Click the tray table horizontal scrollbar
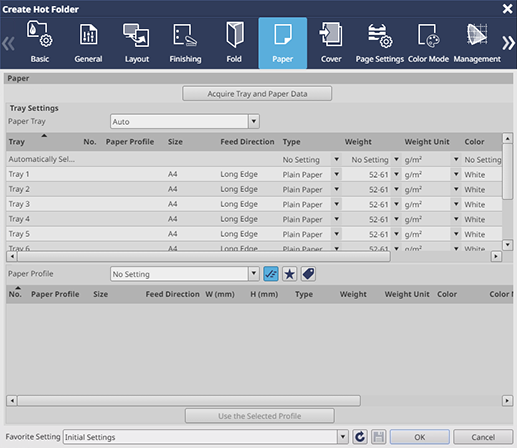 tap(204, 256)
